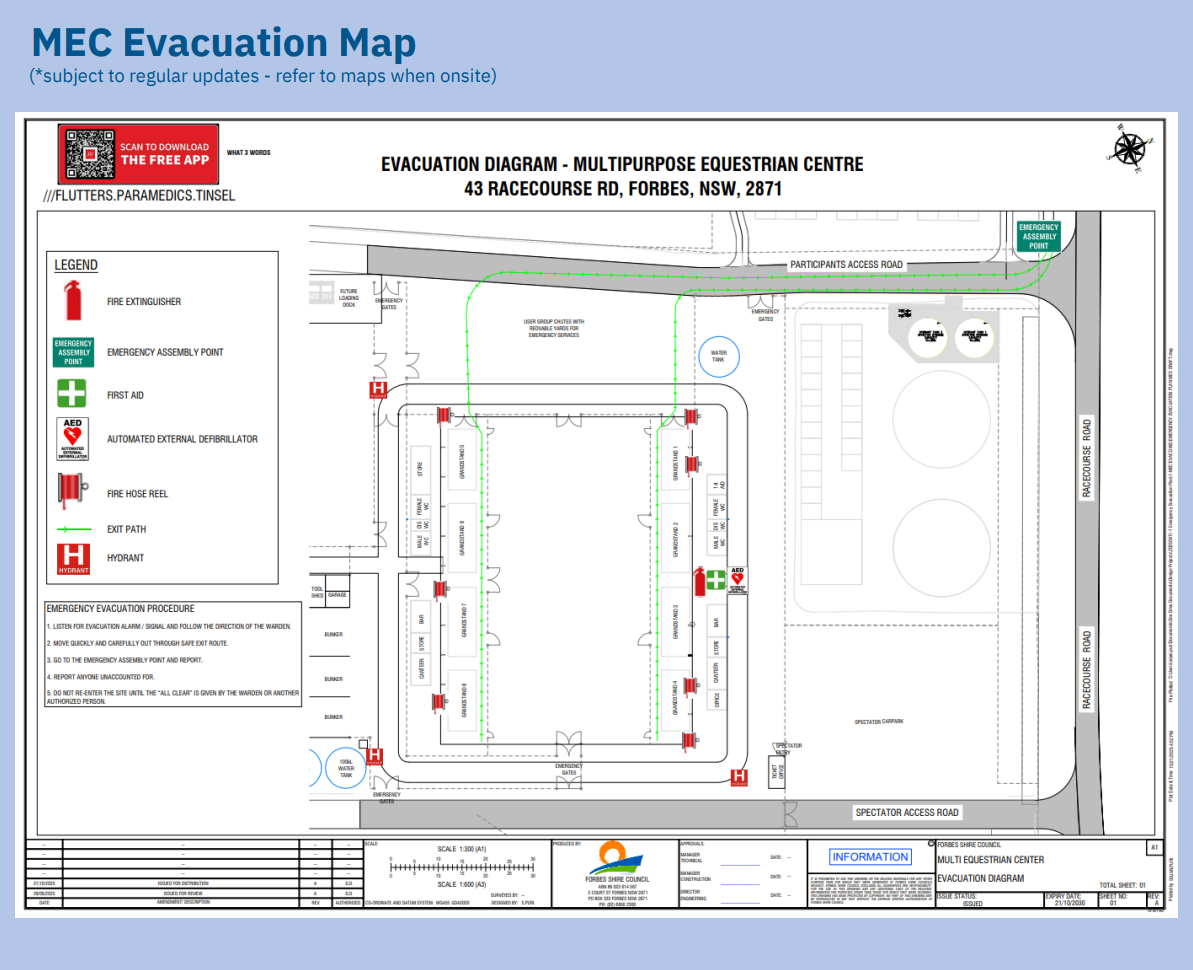
Task: Click the compass rose in the top corner
Action: point(1128,146)
